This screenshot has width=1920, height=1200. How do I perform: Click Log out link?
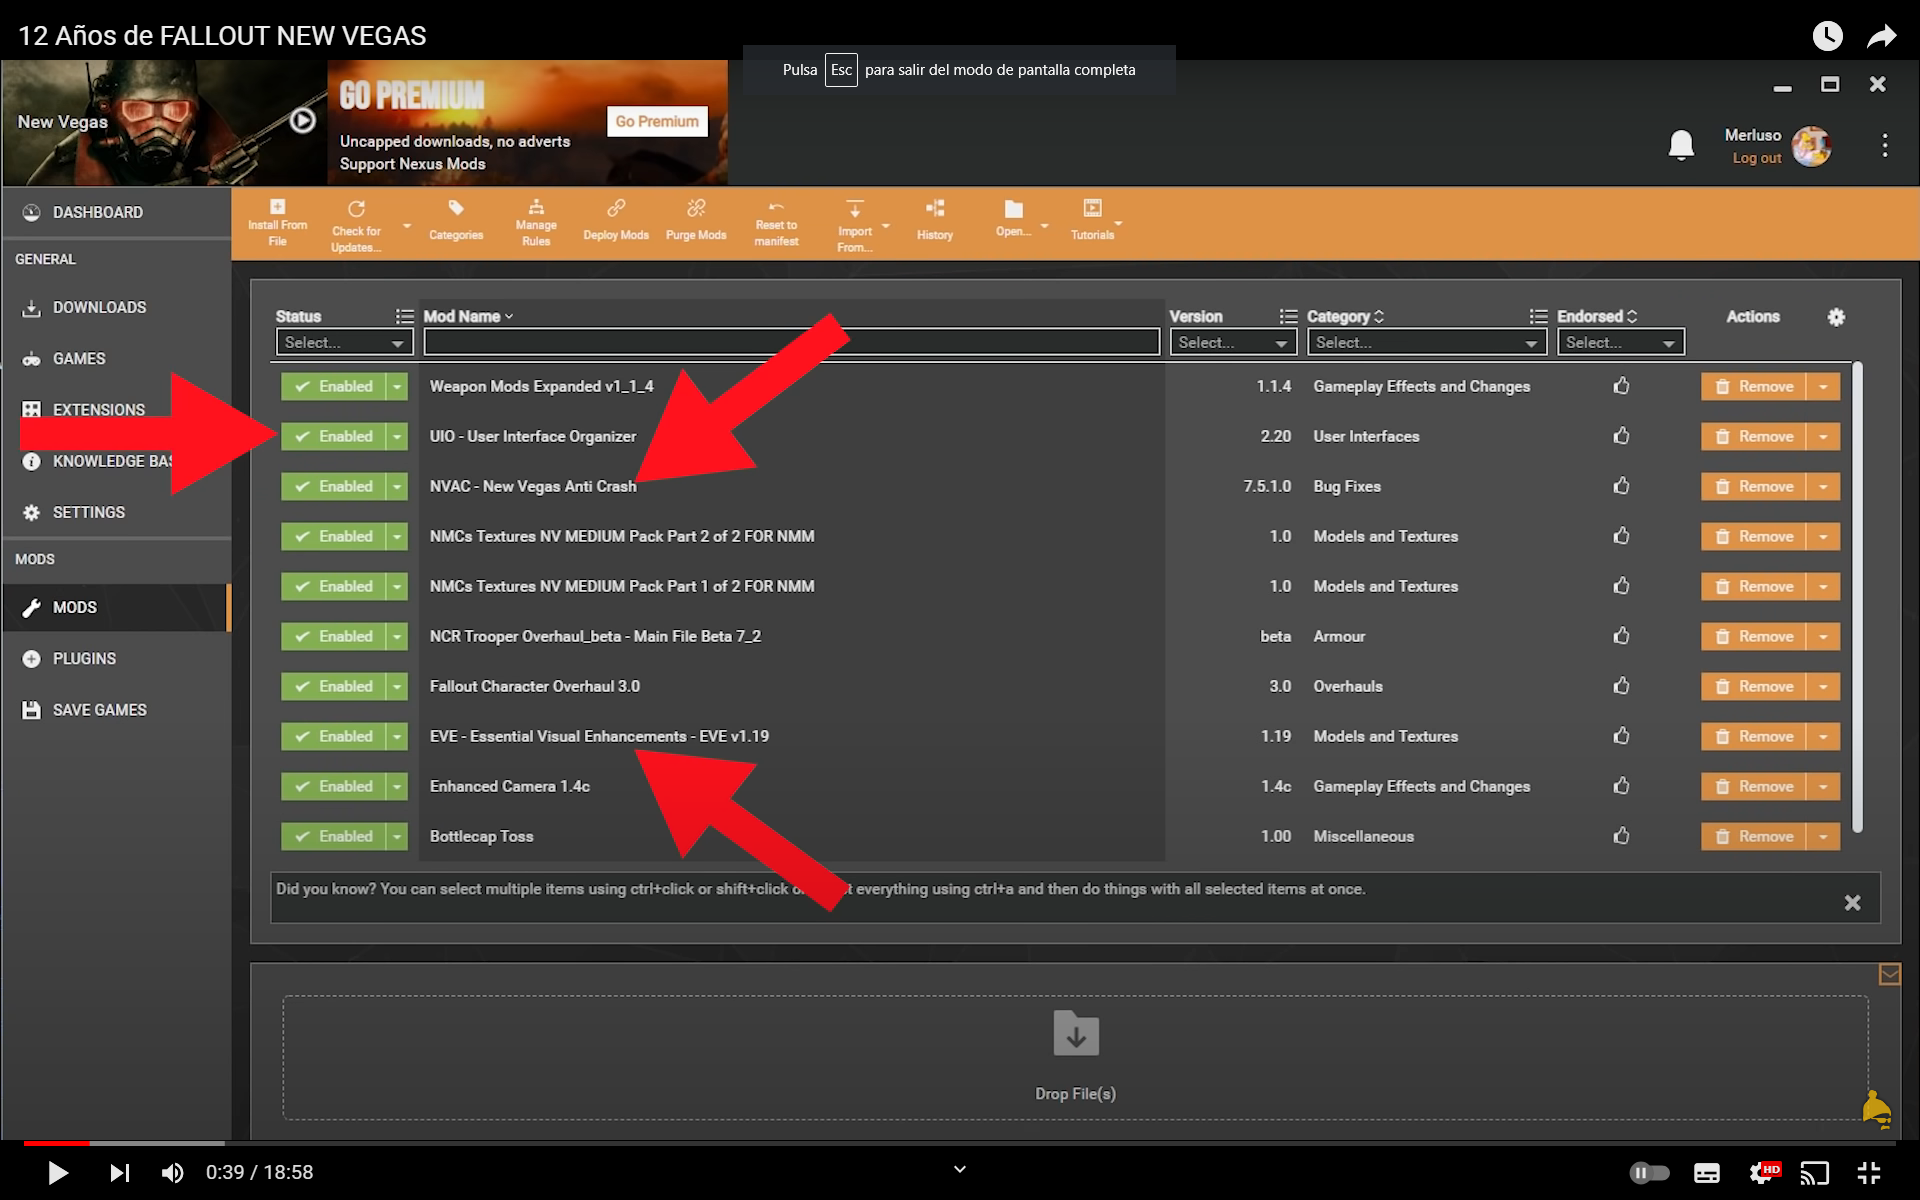pyautogui.click(x=1757, y=158)
